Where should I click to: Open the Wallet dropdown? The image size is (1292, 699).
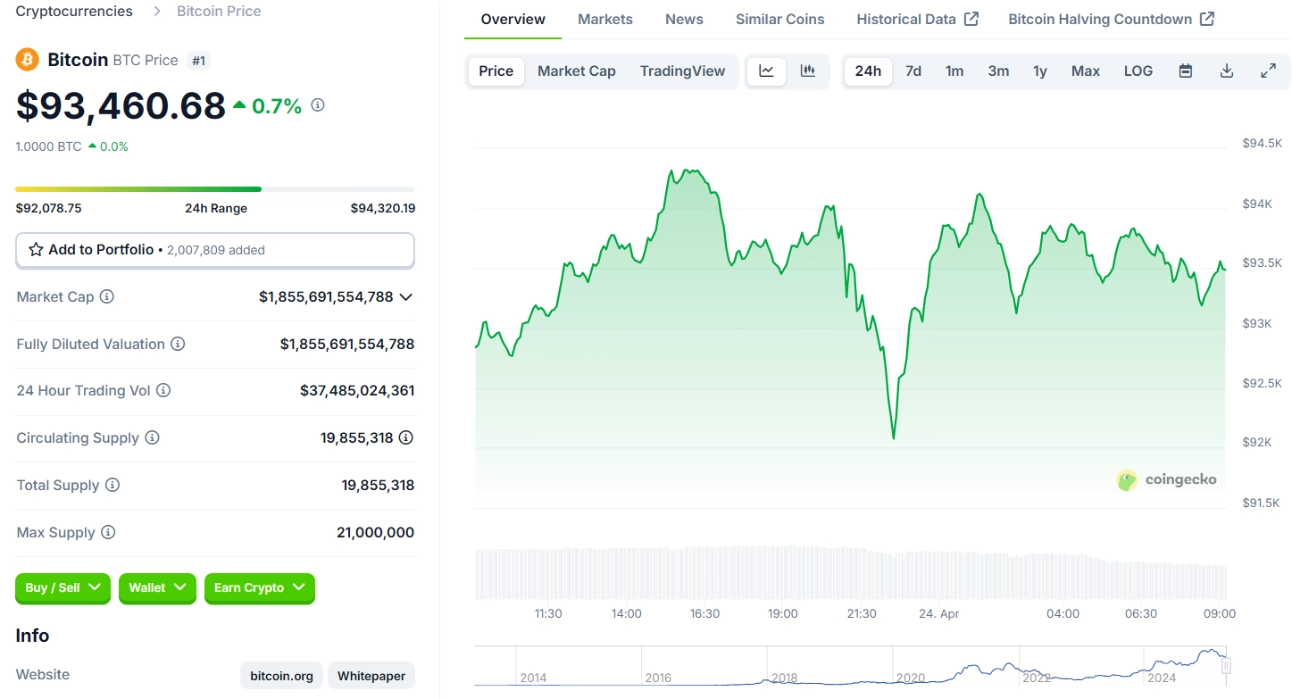pos(158,588)
